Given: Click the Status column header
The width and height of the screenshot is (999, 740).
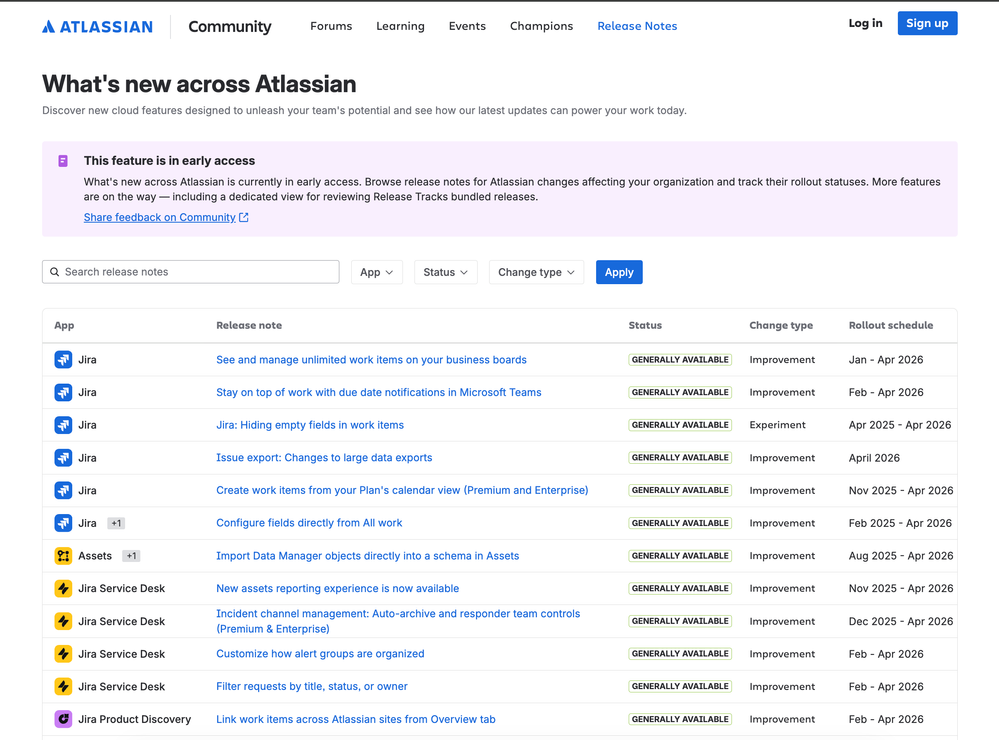Looking at the screenshot, I should [x=645, y=325].
